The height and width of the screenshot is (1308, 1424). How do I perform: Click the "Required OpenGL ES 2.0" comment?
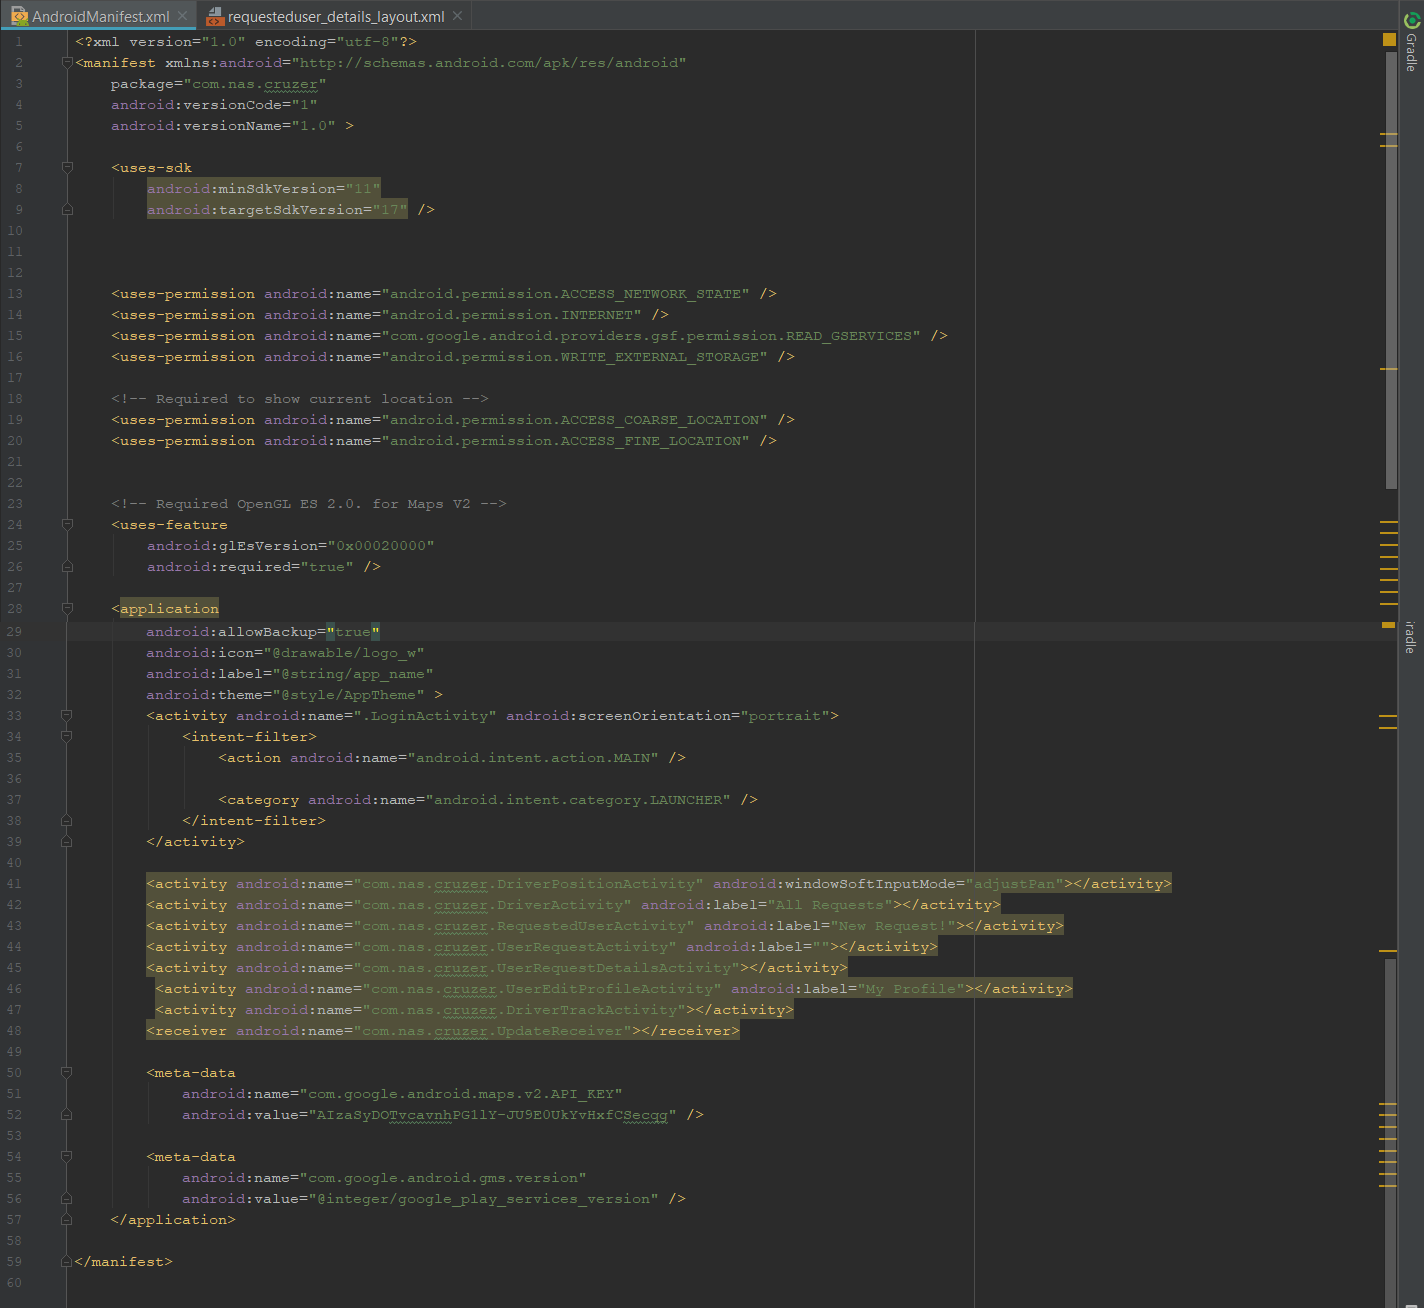[x=309, y=503]
